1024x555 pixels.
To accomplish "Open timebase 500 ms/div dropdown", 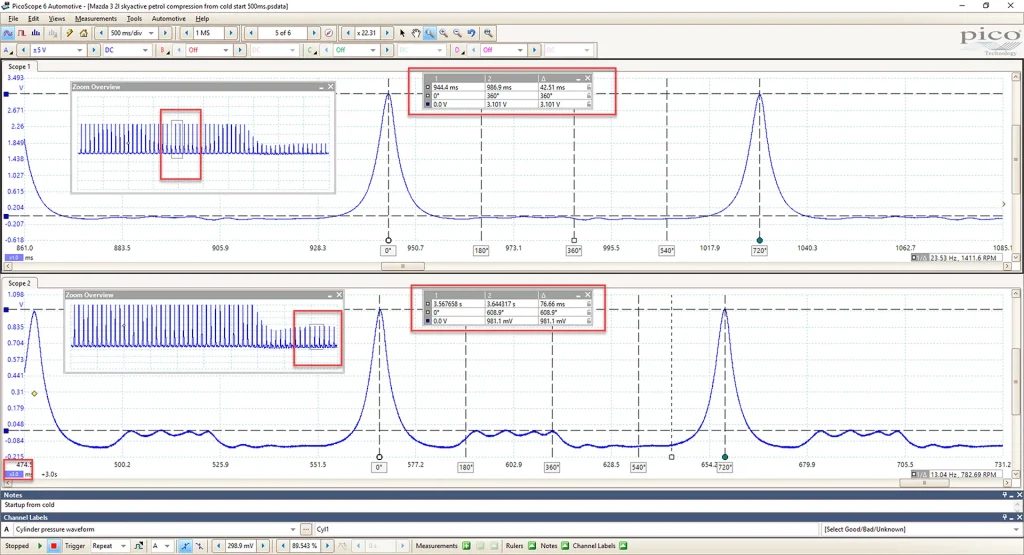I will tap(151, 33).
